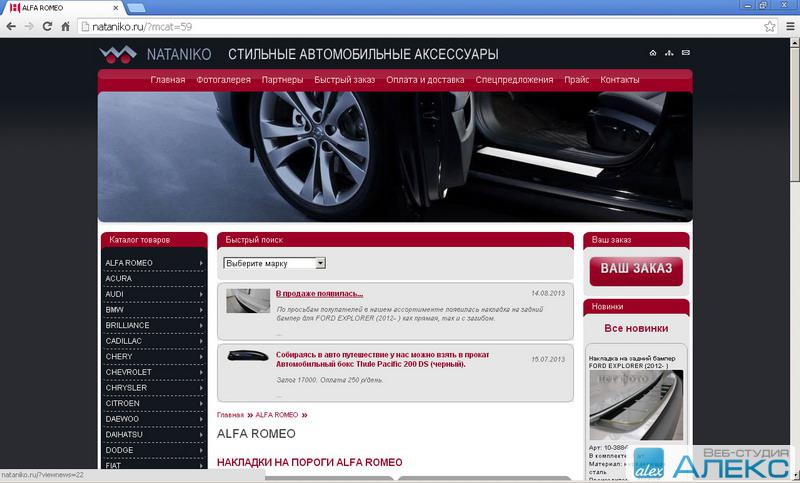This screenshot has width=800, height=483.
Task: Click the browser address bar
Action: (400, 26)
